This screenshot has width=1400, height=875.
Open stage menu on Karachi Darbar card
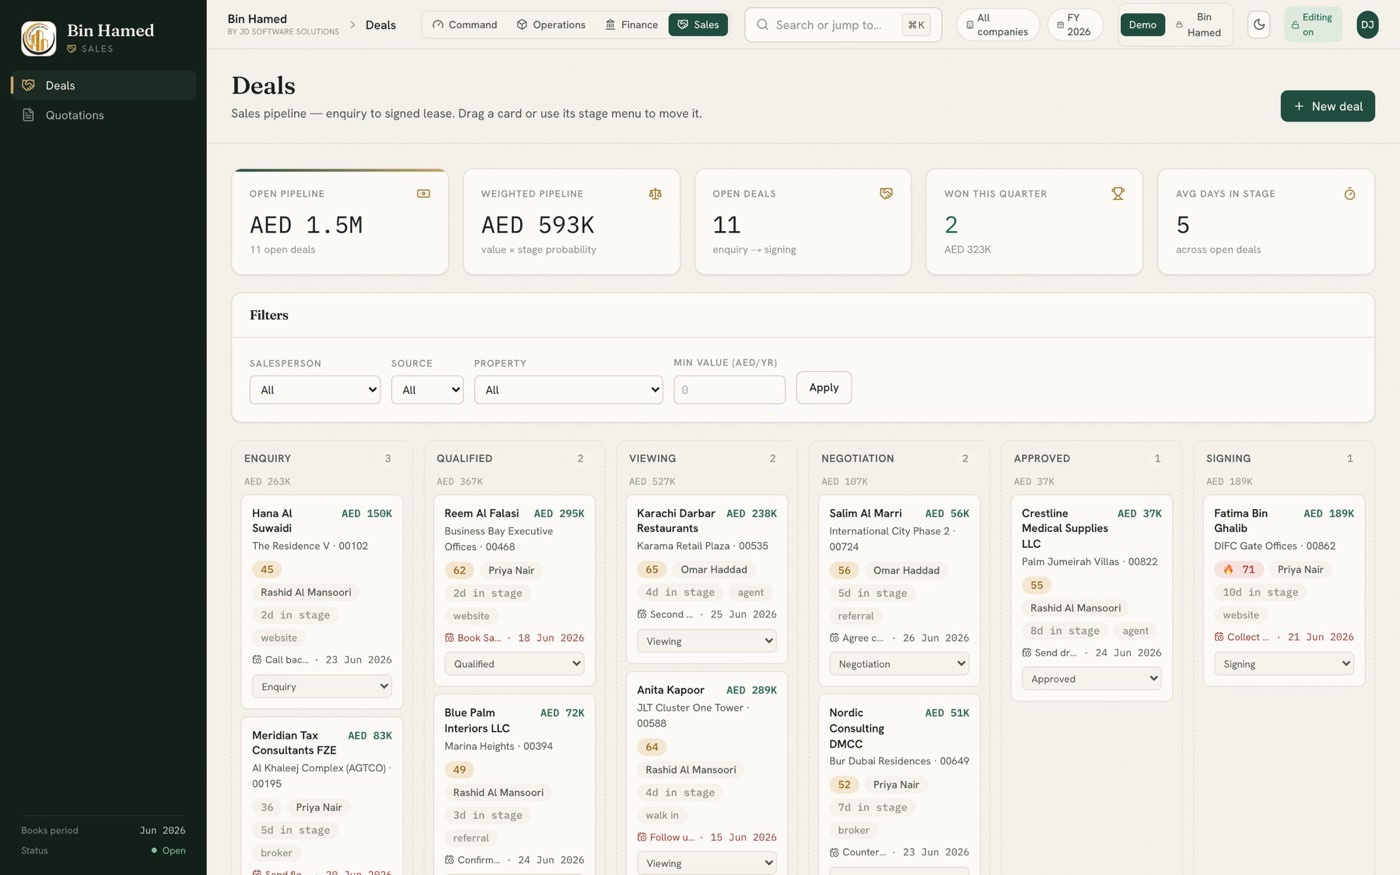[707, 641]
